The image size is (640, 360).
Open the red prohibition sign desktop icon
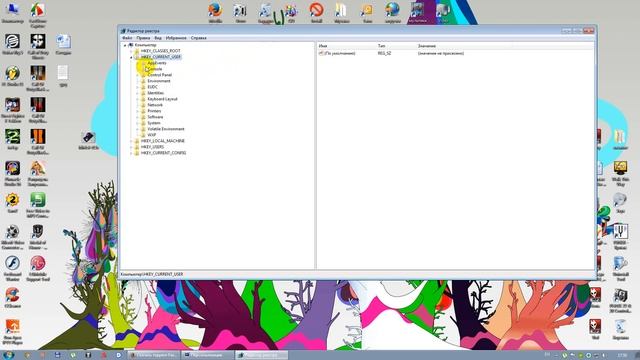pyautogui.click(x=316, y=12)
